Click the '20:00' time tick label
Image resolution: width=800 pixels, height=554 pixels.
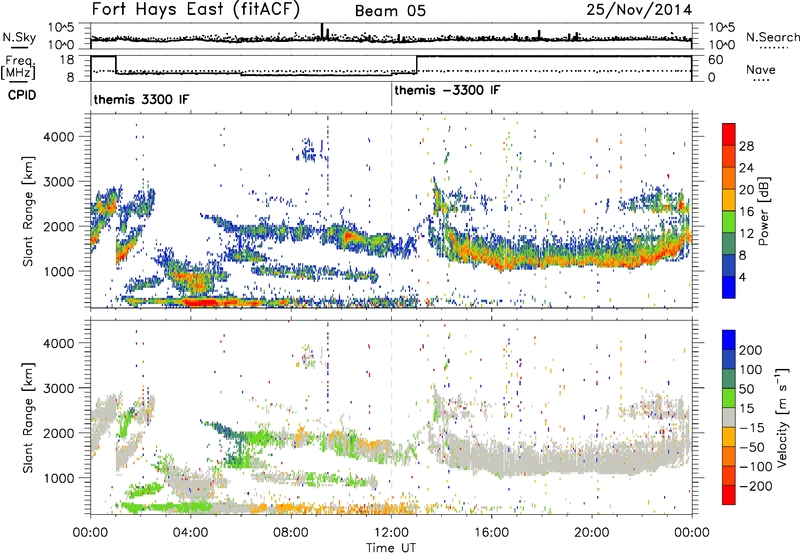coord(592,533)
